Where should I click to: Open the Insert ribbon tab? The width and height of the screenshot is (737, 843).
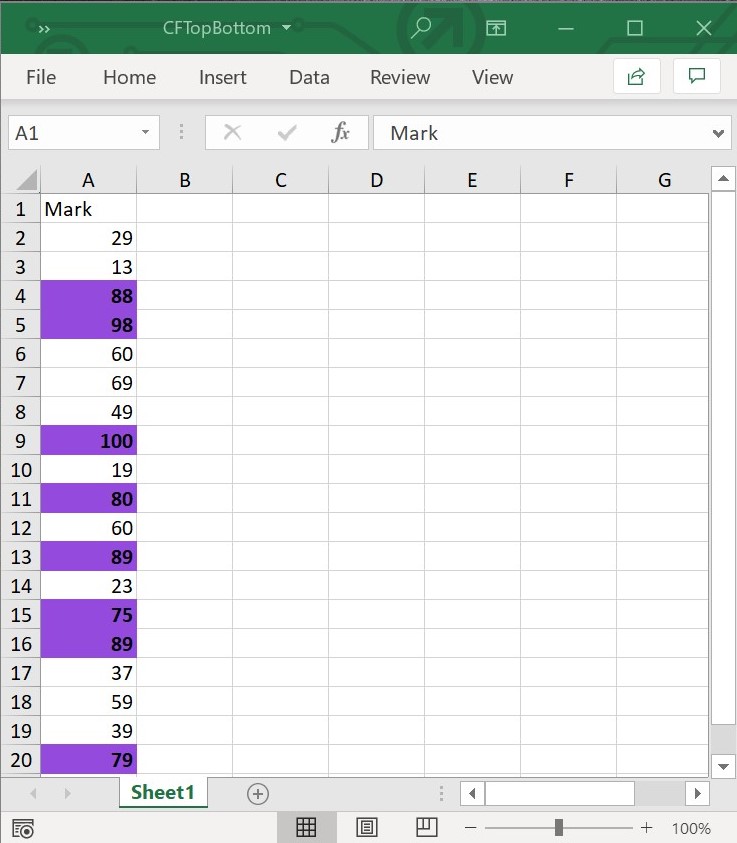coord(222,77)
